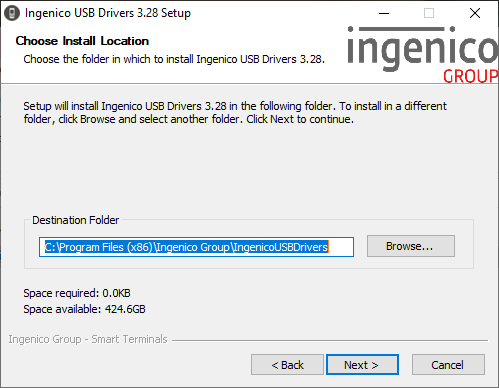Click the 'Destination Folder' group label
This screenshot has height=388, width=499.
click(x=75, y=220)
